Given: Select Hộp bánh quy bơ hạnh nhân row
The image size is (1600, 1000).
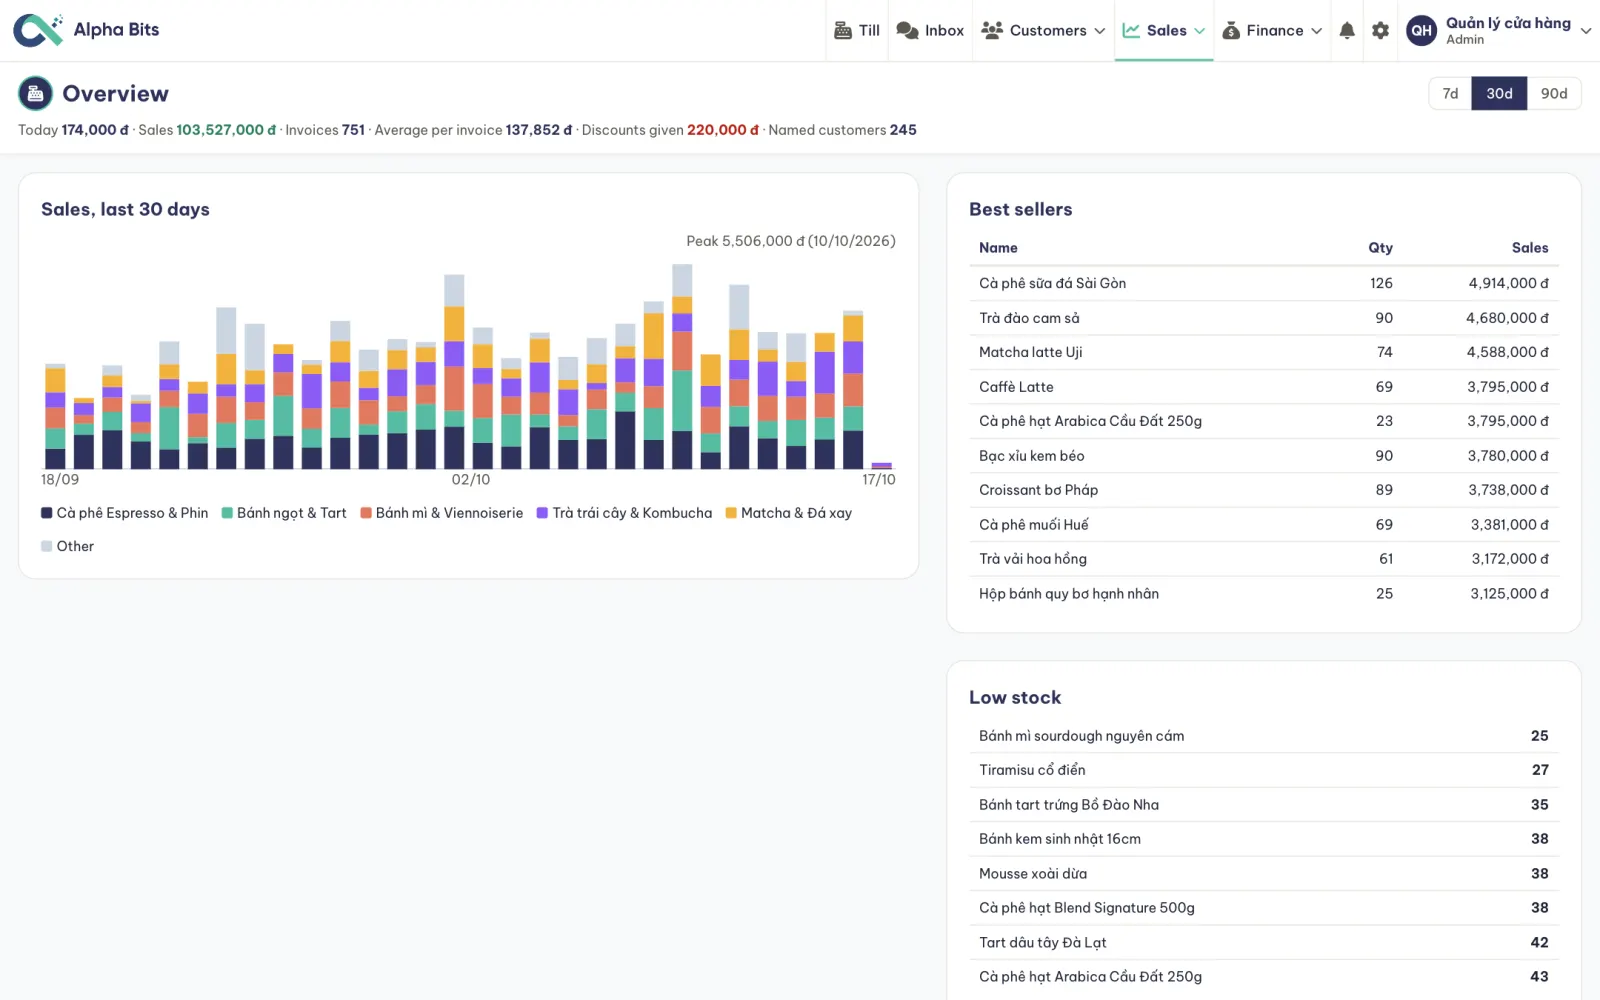Looking at the screenshot, I should (1264, 594).
